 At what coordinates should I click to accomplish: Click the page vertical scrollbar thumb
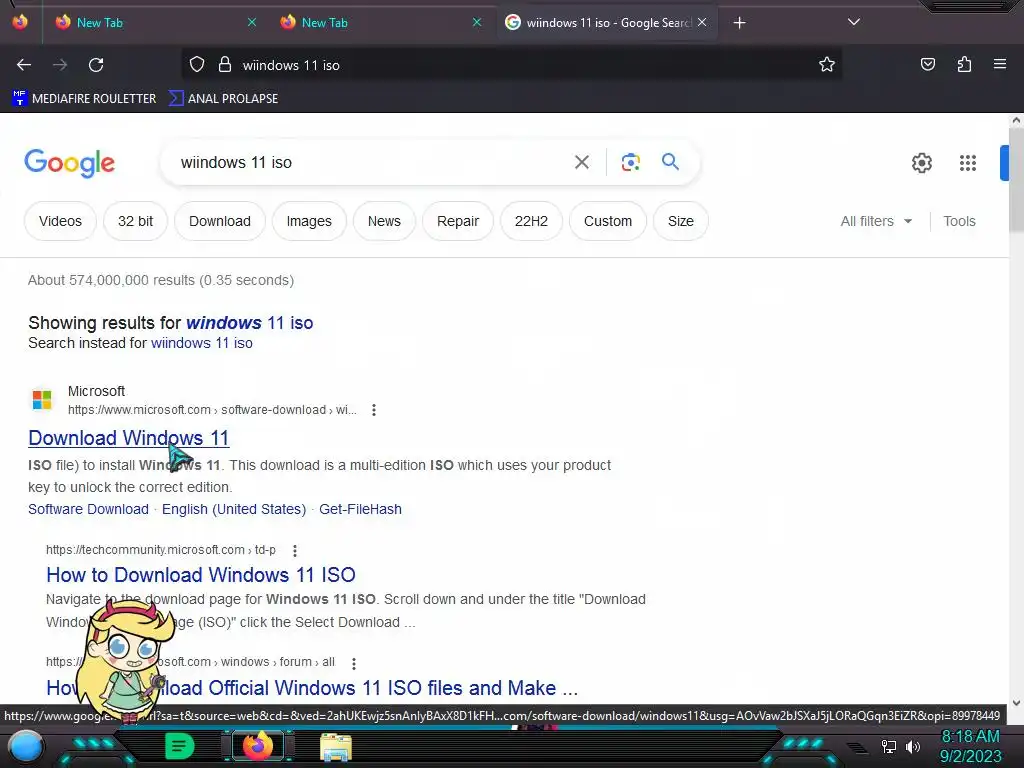click(x=1016, y=179)
